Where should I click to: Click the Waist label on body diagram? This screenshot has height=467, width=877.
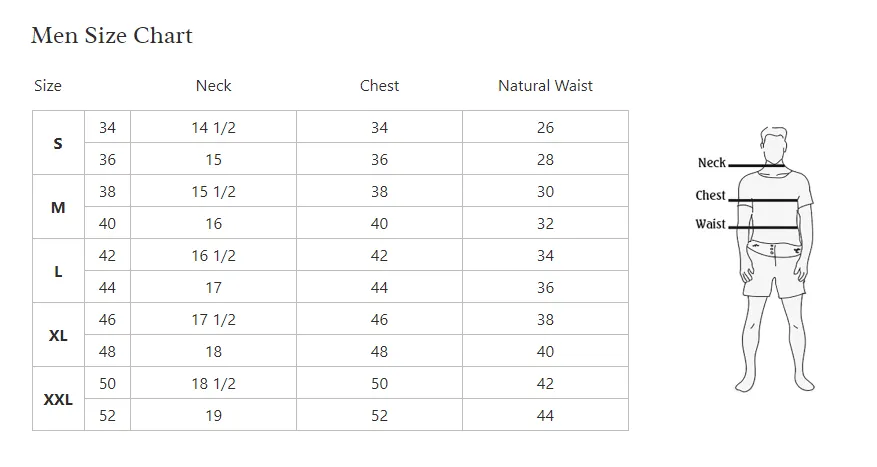[x=710, y=224]
